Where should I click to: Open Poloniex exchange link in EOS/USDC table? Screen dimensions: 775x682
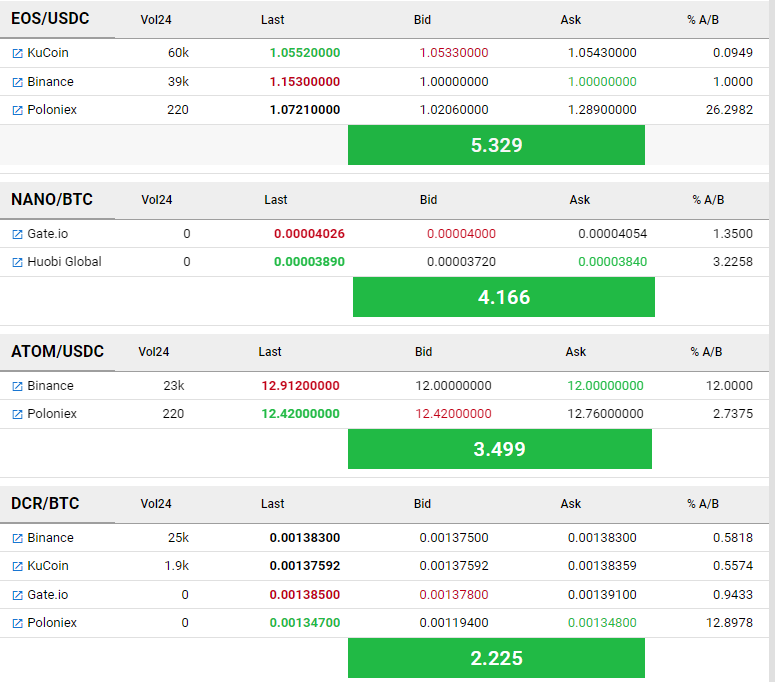pyautogui.click(x=52, y=110)
